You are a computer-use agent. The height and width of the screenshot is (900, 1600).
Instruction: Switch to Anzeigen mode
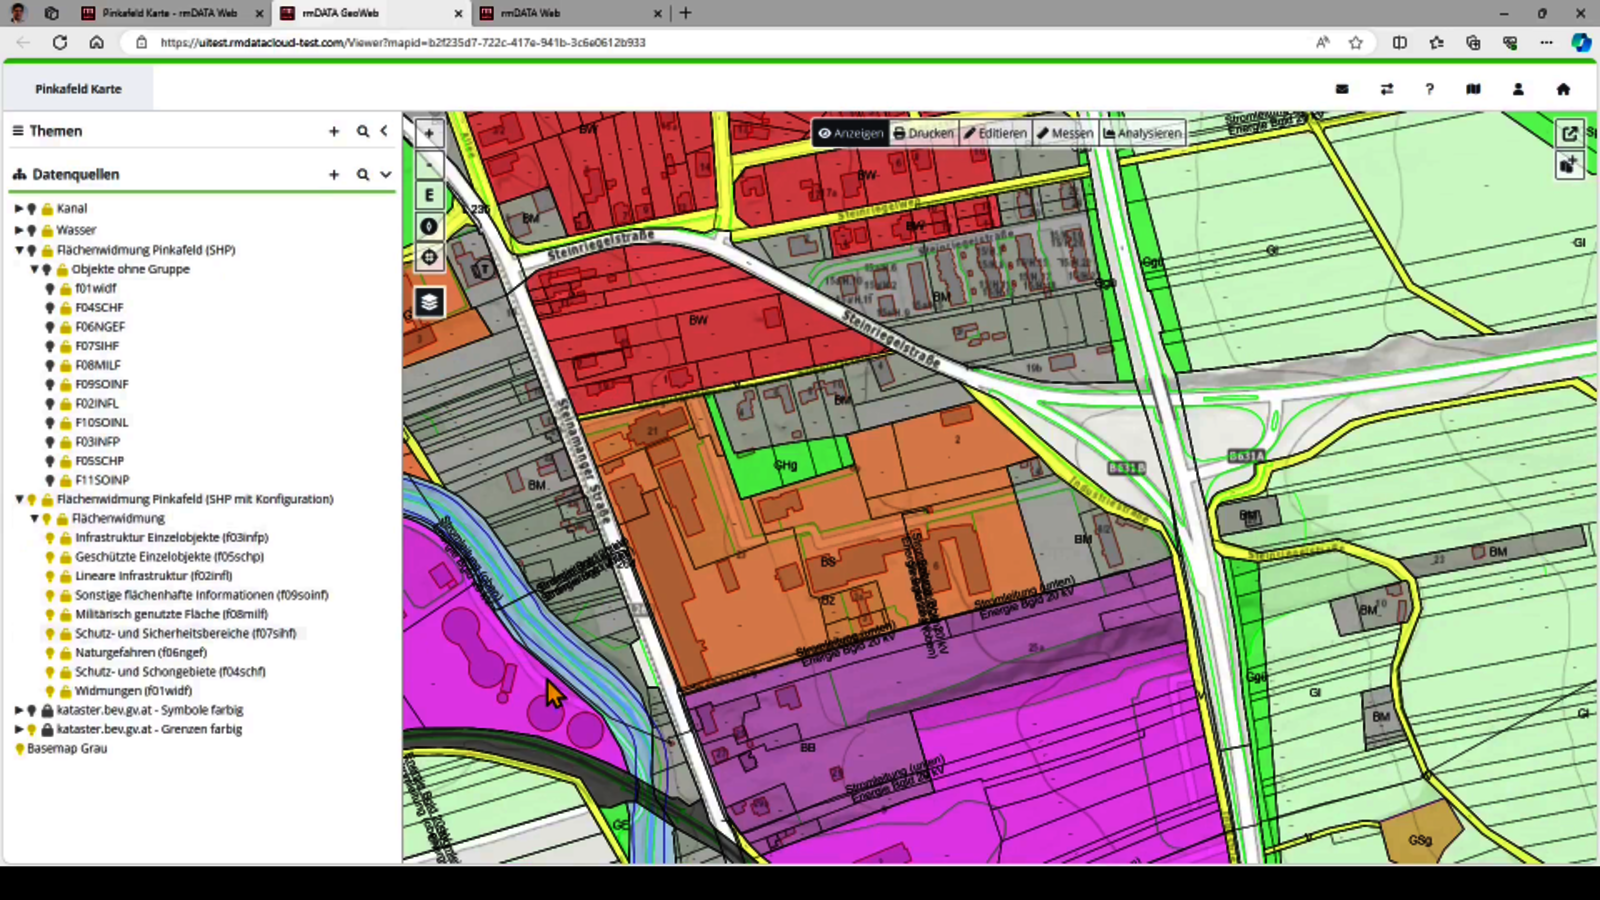(851, 133)
